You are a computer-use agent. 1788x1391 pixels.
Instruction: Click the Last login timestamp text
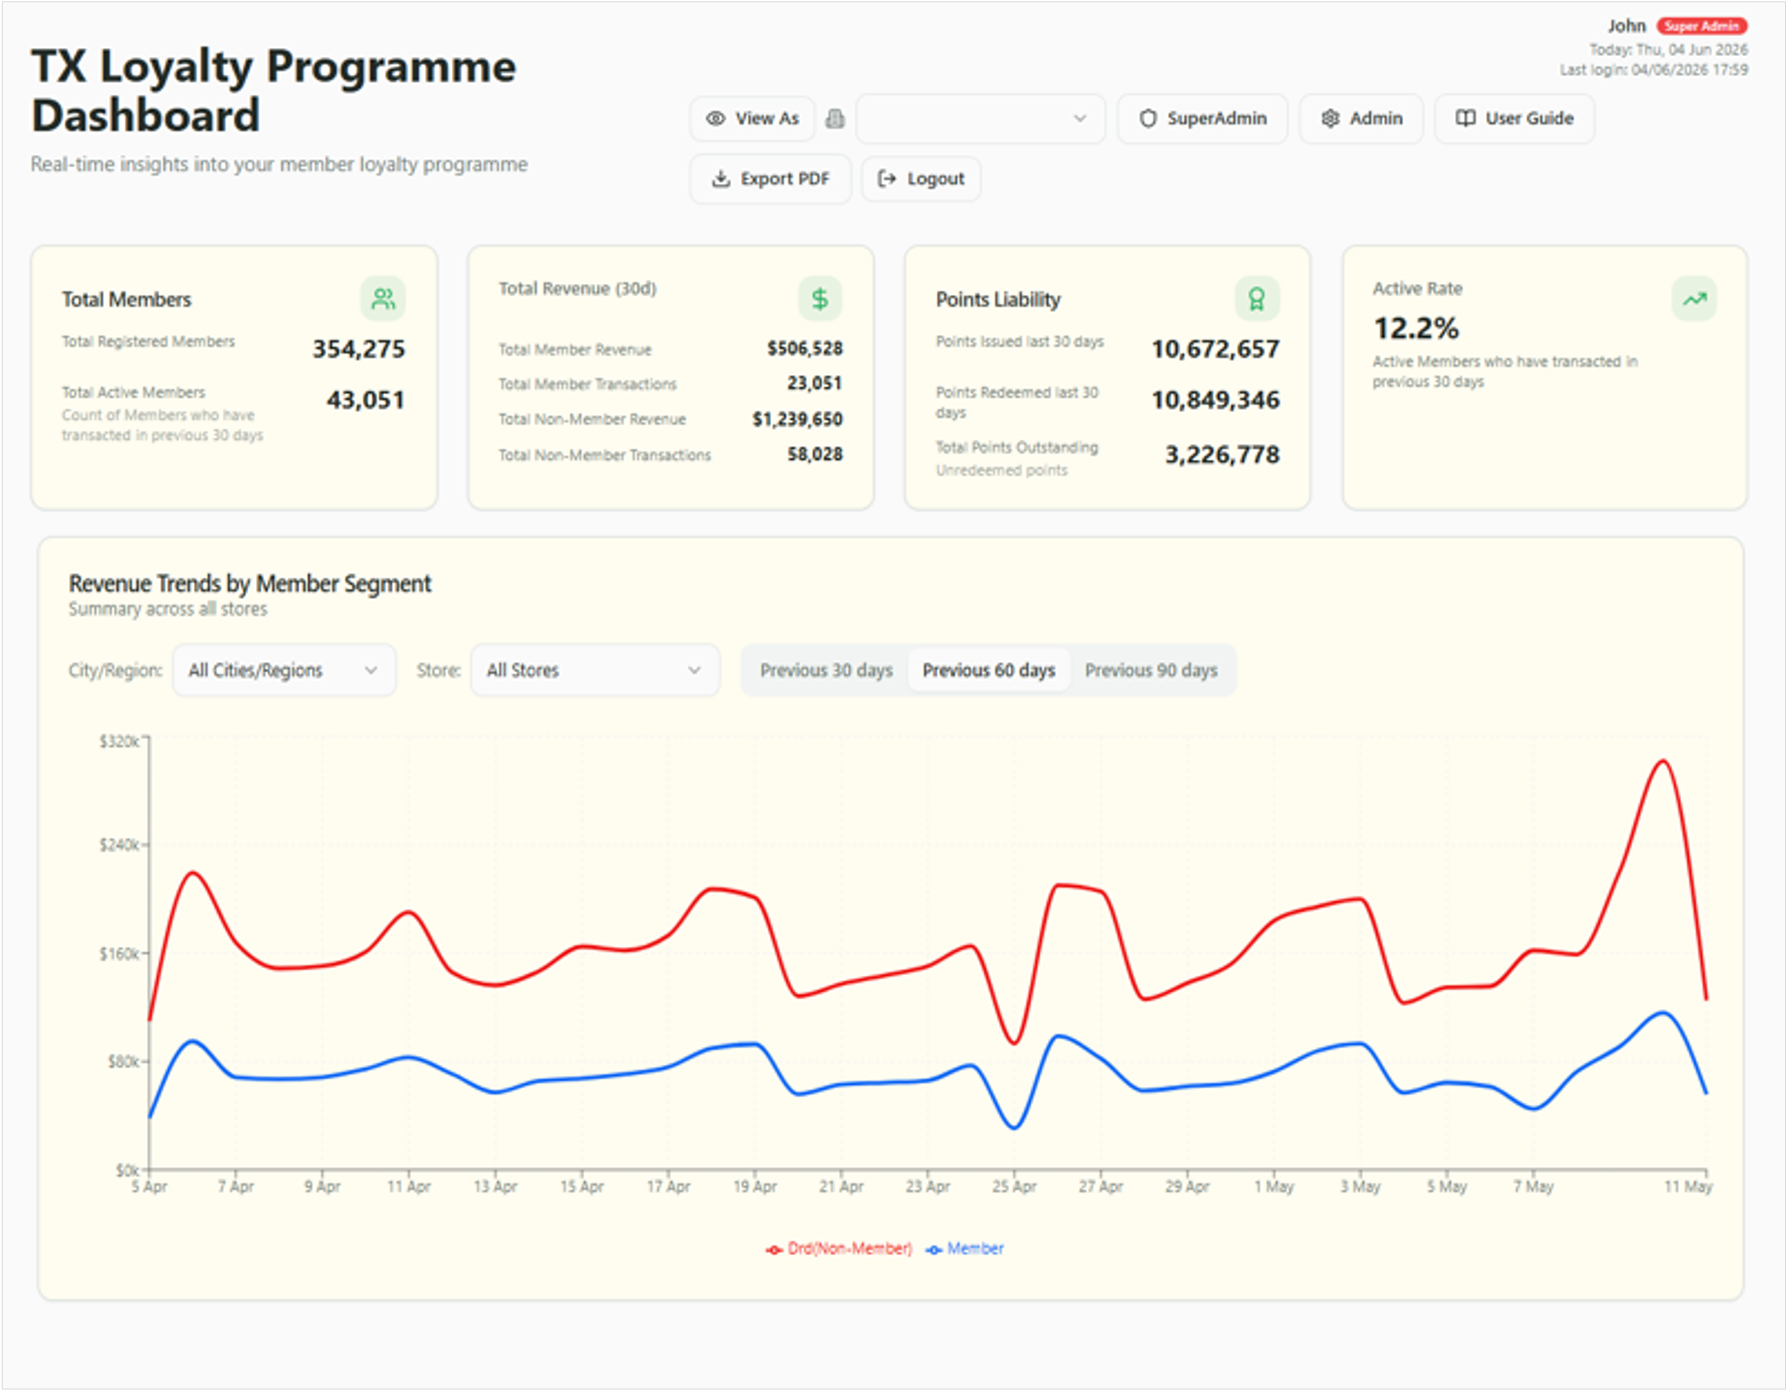pos(1654,70)
